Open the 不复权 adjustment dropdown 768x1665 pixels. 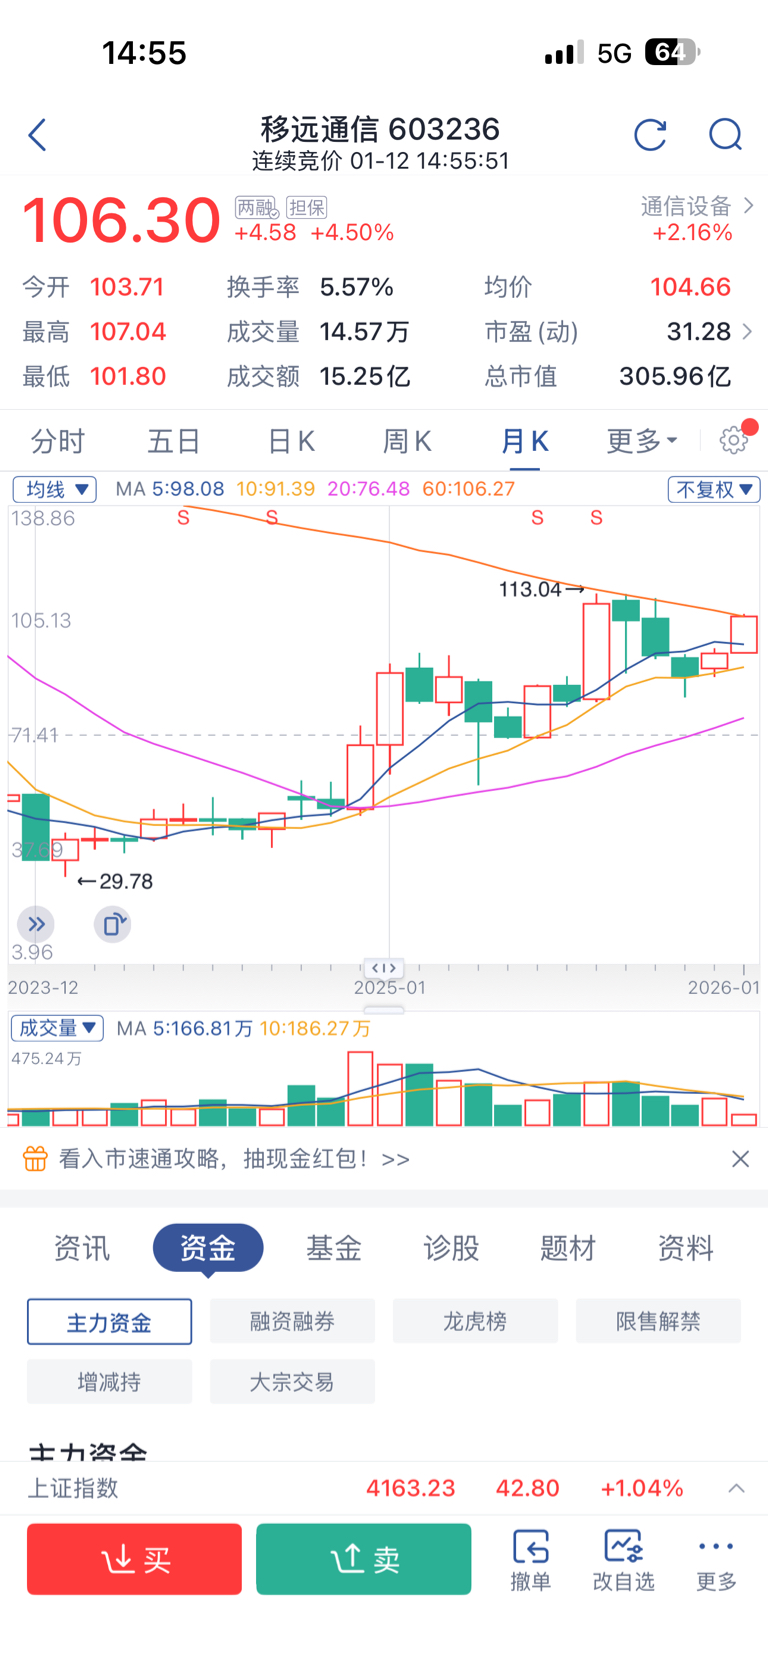(714, 489)
